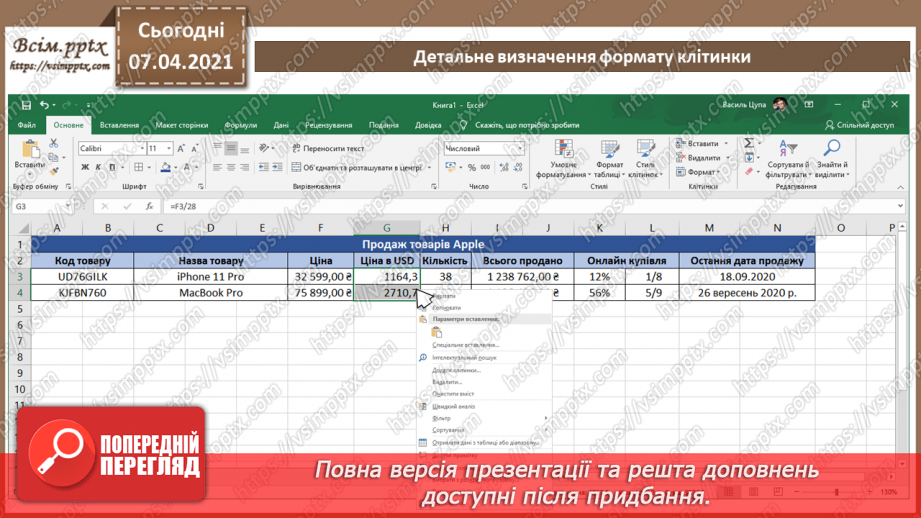Screen dimensions: 921x518
Task: Open the Calibri font name dropdown
Action: pos(142,149)
